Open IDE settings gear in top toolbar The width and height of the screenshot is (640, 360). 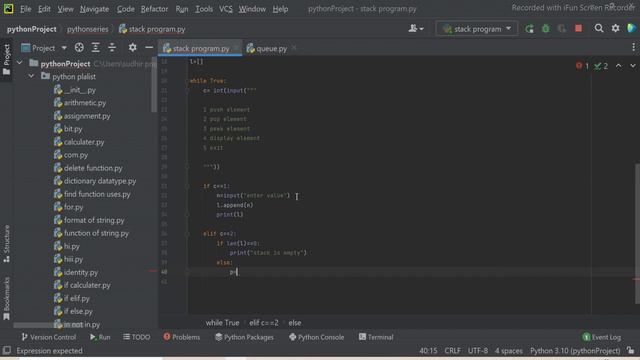(616, 28)
